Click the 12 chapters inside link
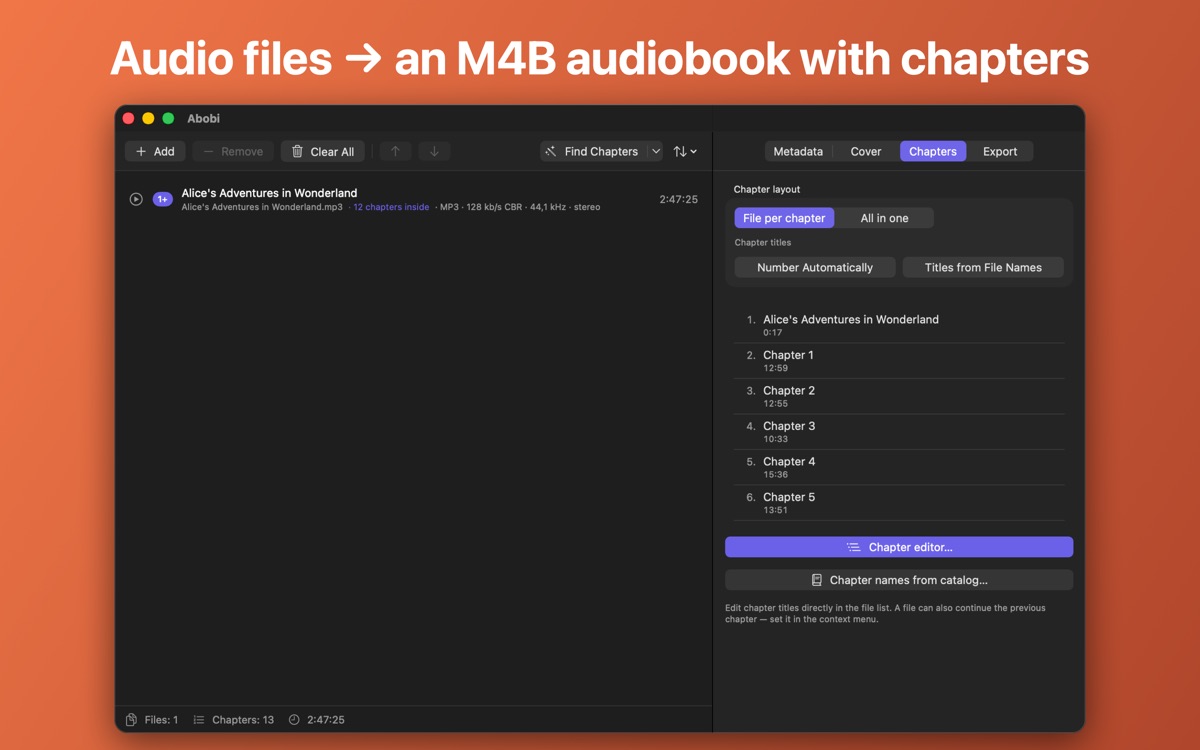This screenshot has width=1200, height=750. tap(391, 207)
